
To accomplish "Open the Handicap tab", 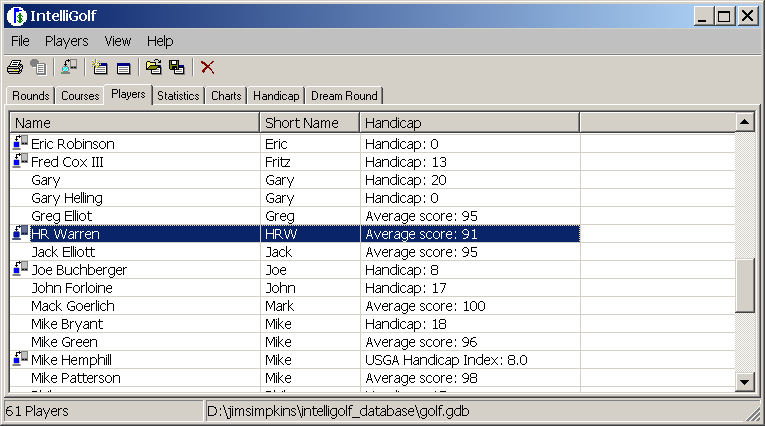I will click(x=276, y=96).
